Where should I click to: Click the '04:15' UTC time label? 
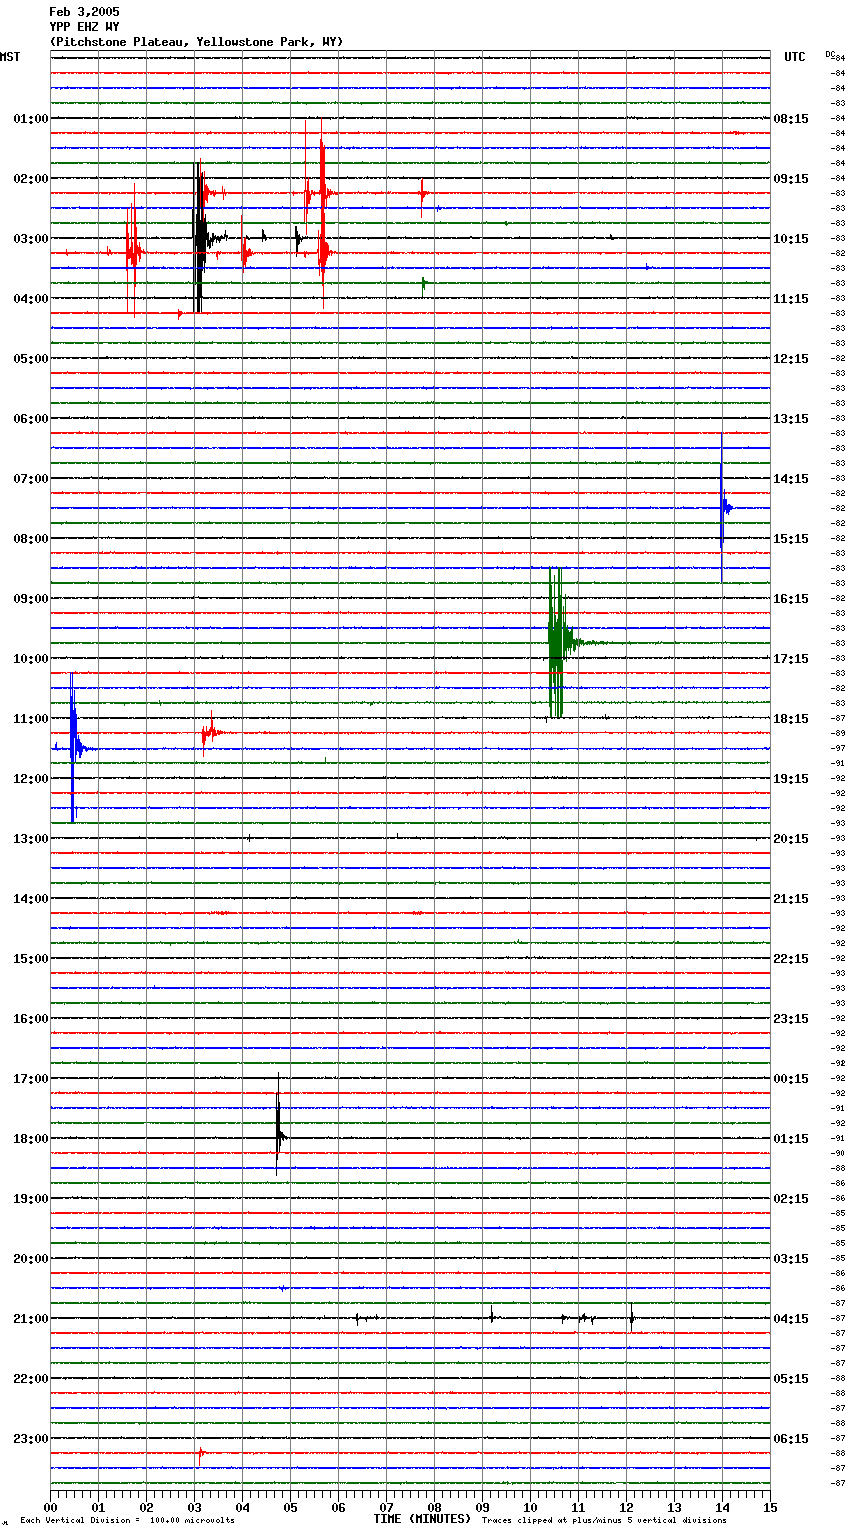[791, 1319]
